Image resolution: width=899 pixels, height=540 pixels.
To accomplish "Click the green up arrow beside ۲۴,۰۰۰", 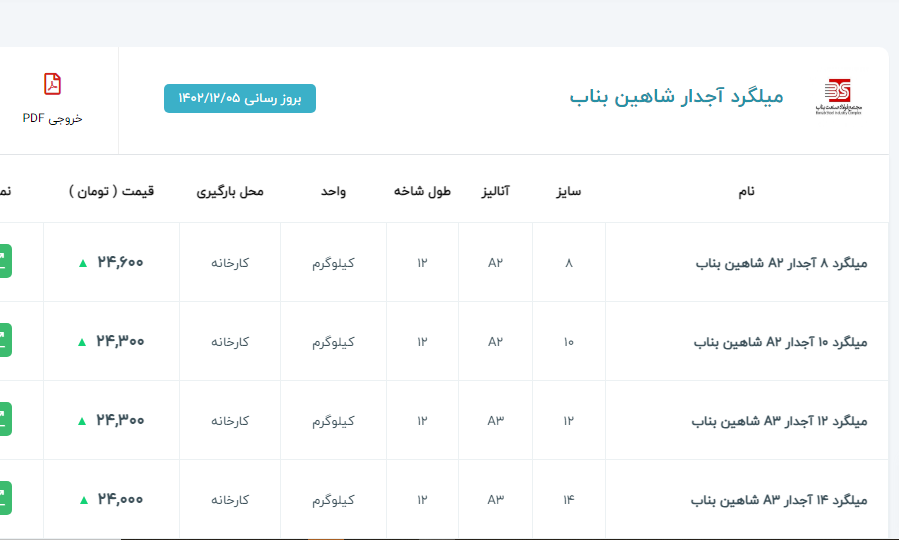I will tap(82, 500).
